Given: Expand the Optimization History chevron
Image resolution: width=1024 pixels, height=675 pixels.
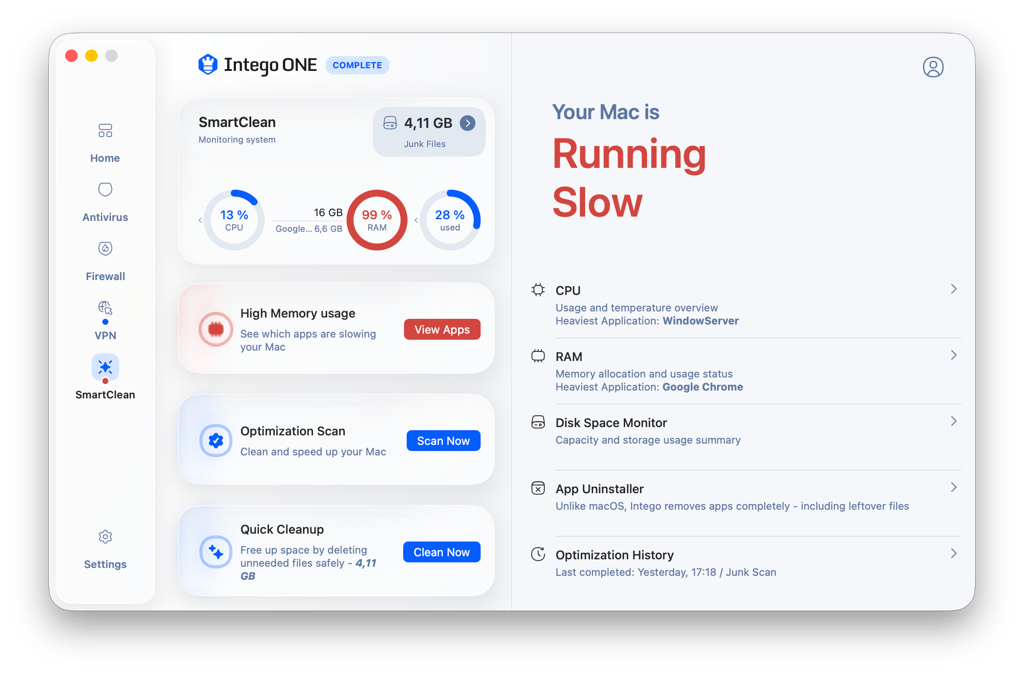Looking at the screenshot, I should coord(953,554).
